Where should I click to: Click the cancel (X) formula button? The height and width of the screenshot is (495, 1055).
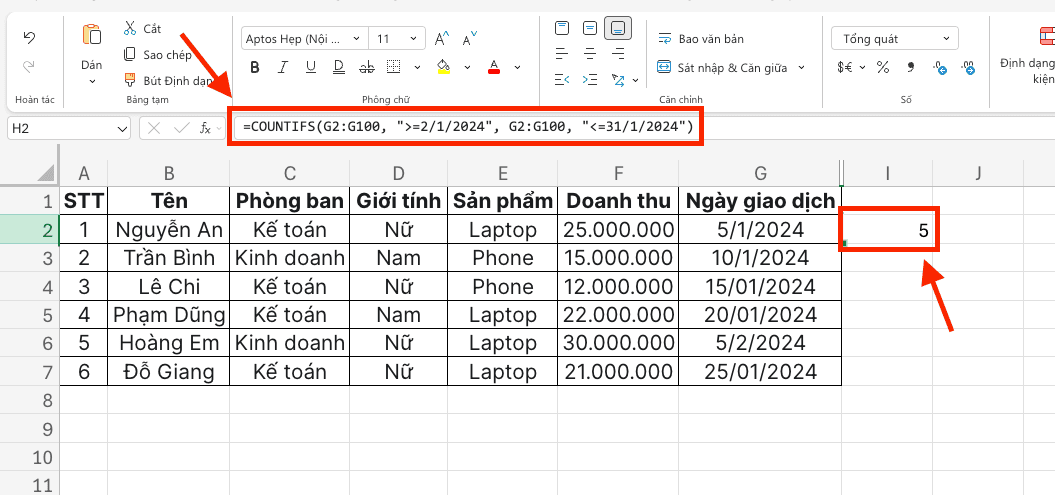point(153,128)
